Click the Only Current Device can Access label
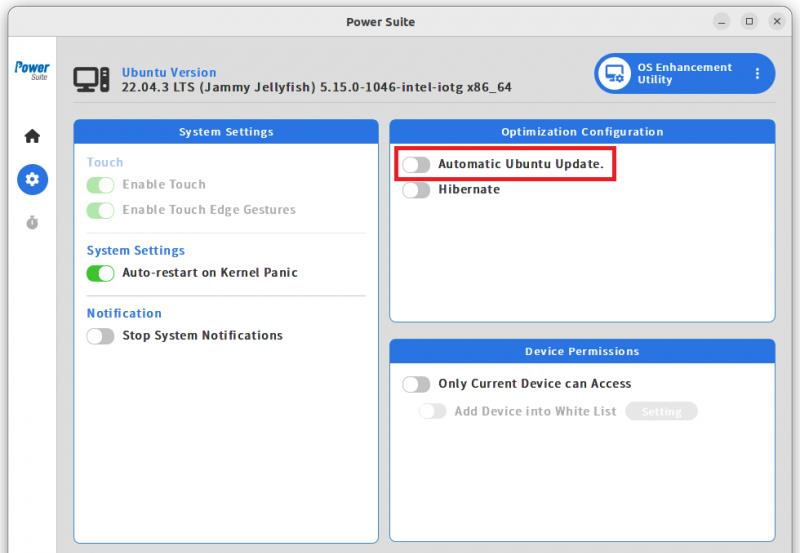The image size is (800, 553). 535,384
